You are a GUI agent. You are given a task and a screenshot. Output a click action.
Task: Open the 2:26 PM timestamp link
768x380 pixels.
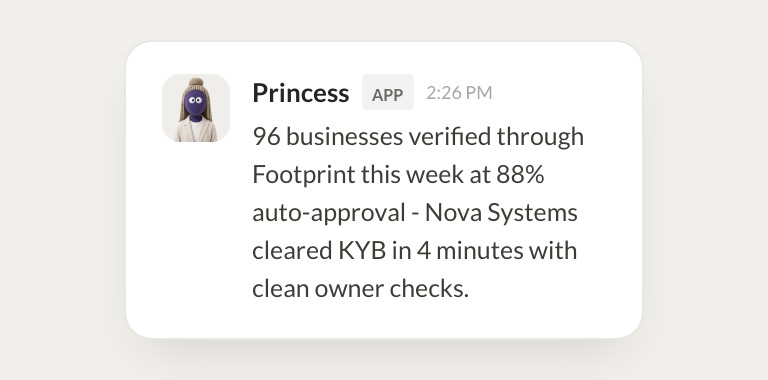click(459, 93)
